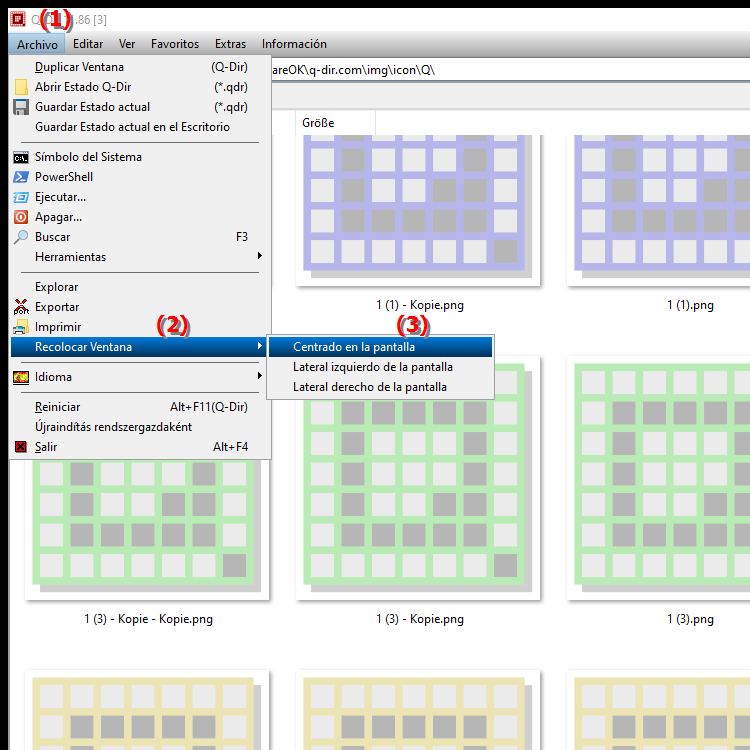Select Guardar Estado actual en el Escritorio
The image size is (750, 750).
(141, 127)
